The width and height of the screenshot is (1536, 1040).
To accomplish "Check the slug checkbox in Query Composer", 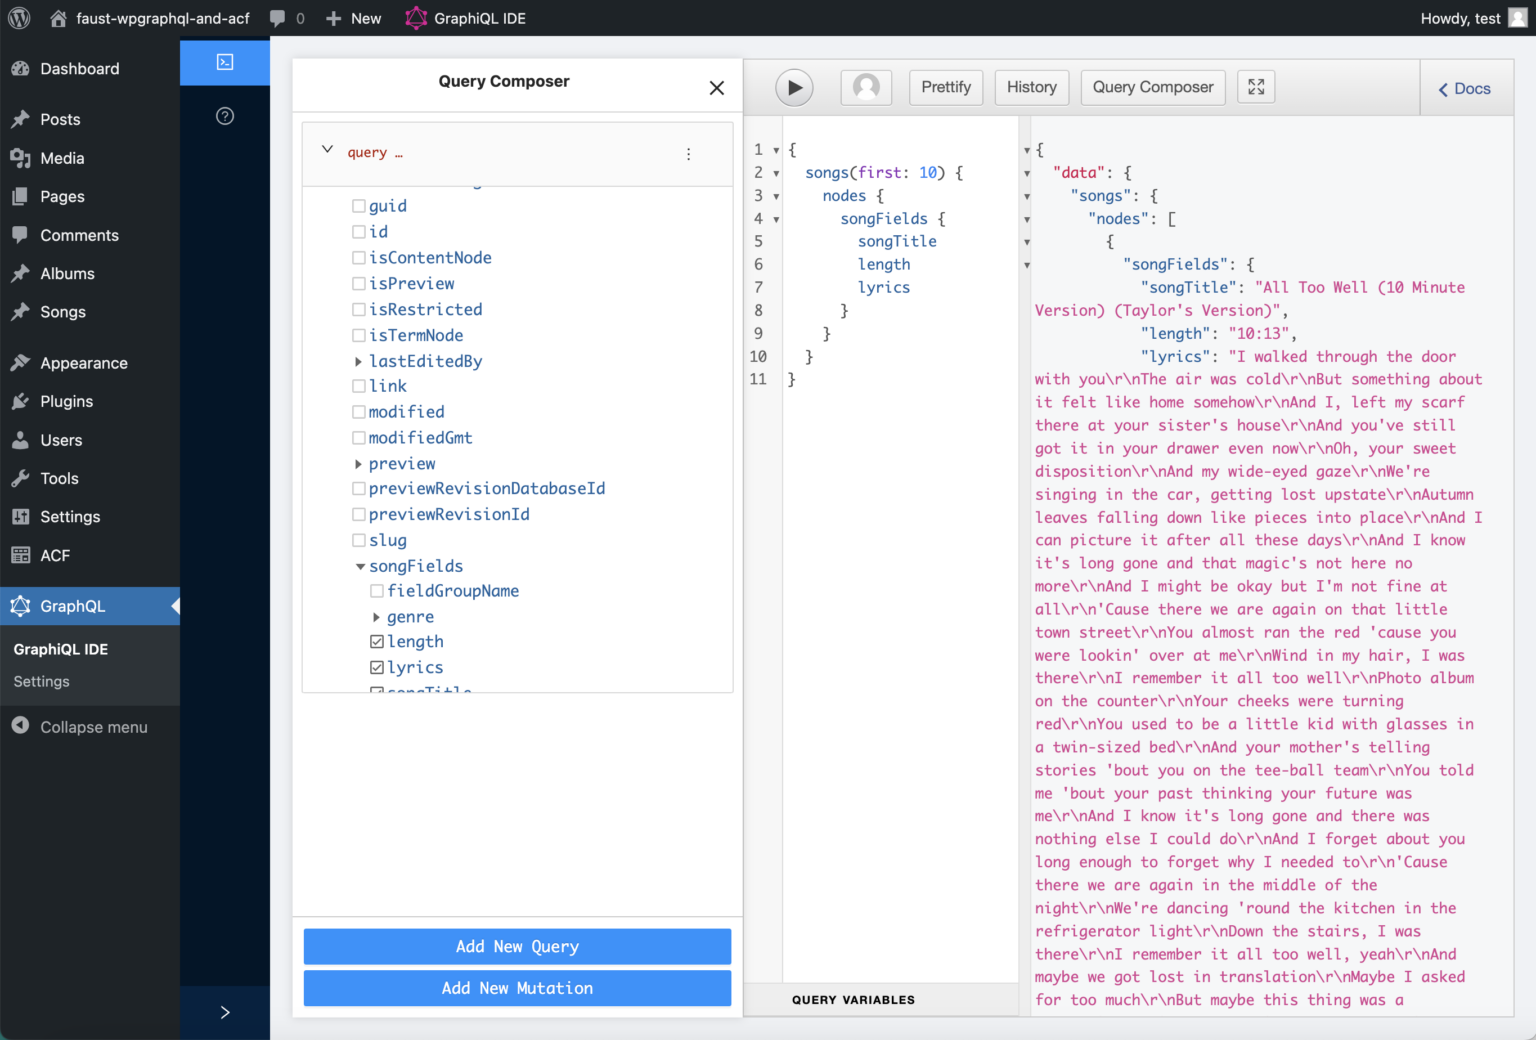I will (359, 540).
